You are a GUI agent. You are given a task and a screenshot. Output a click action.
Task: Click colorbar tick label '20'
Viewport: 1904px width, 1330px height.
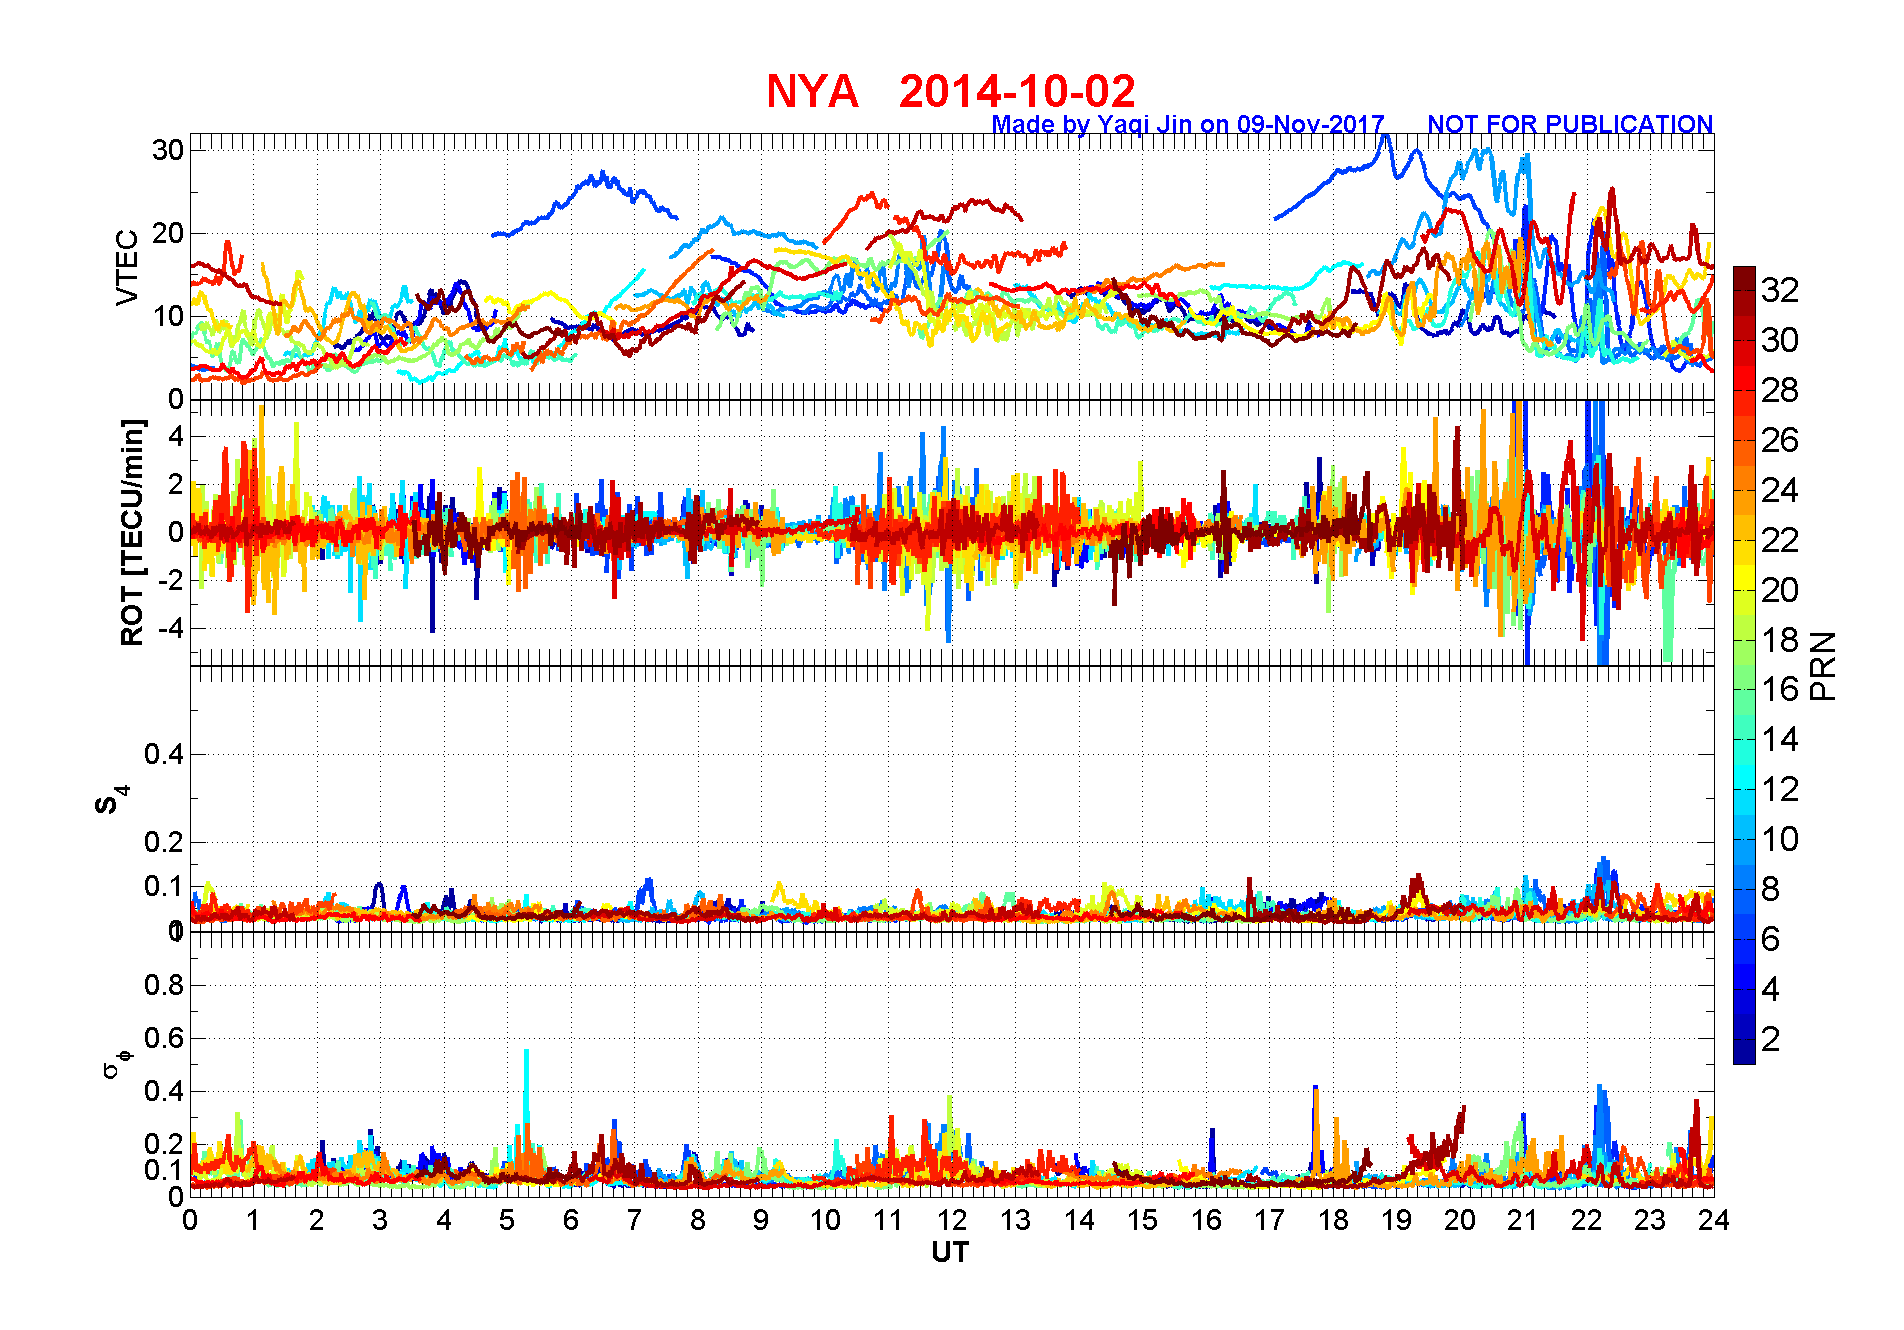(1780, 590)
